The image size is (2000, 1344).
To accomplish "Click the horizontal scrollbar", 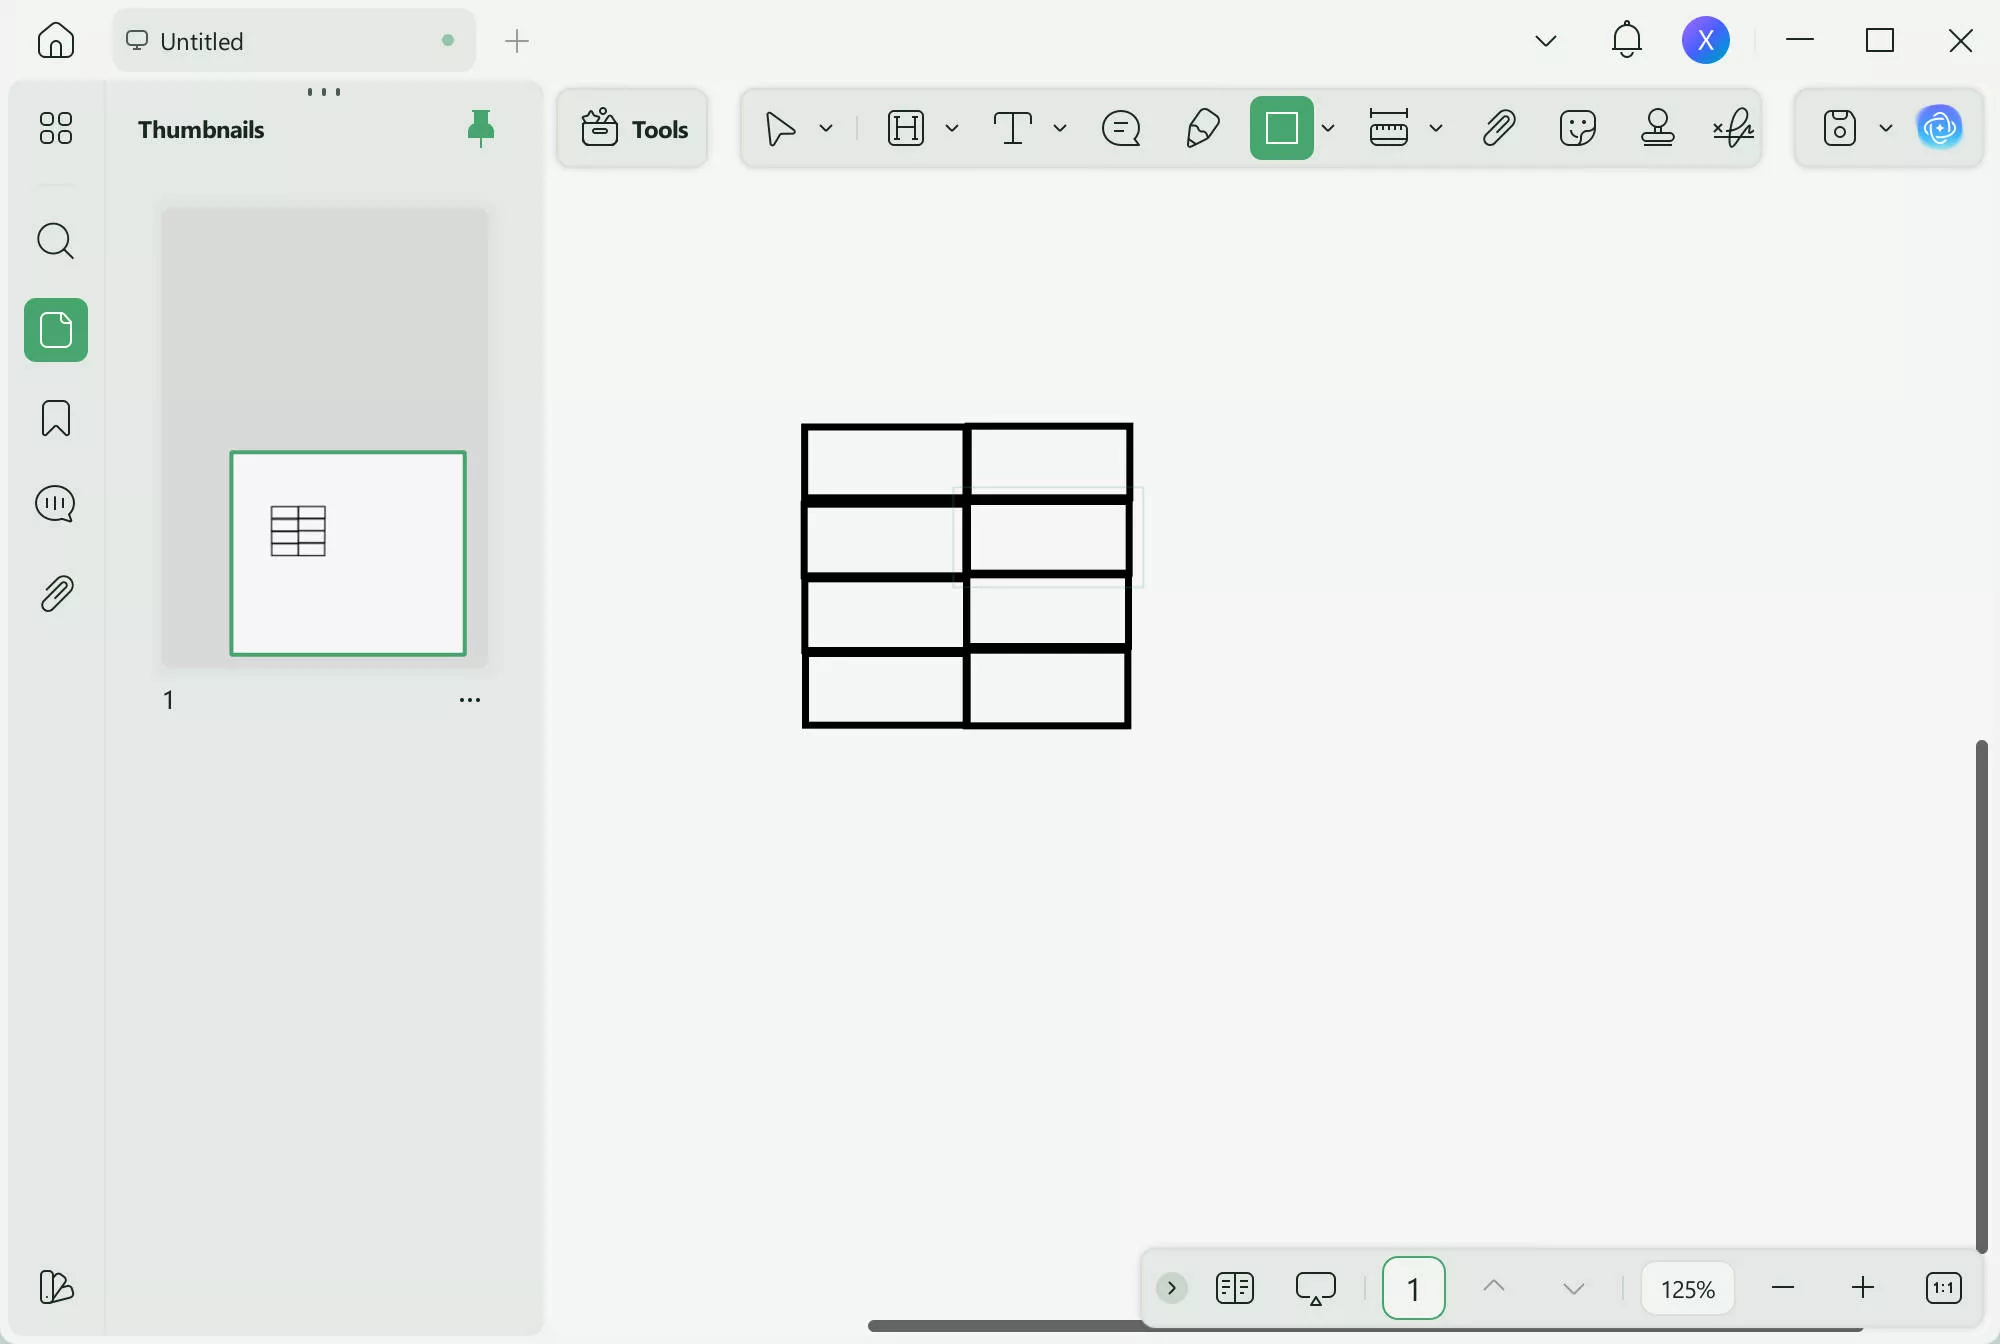I will 1005,1326.
